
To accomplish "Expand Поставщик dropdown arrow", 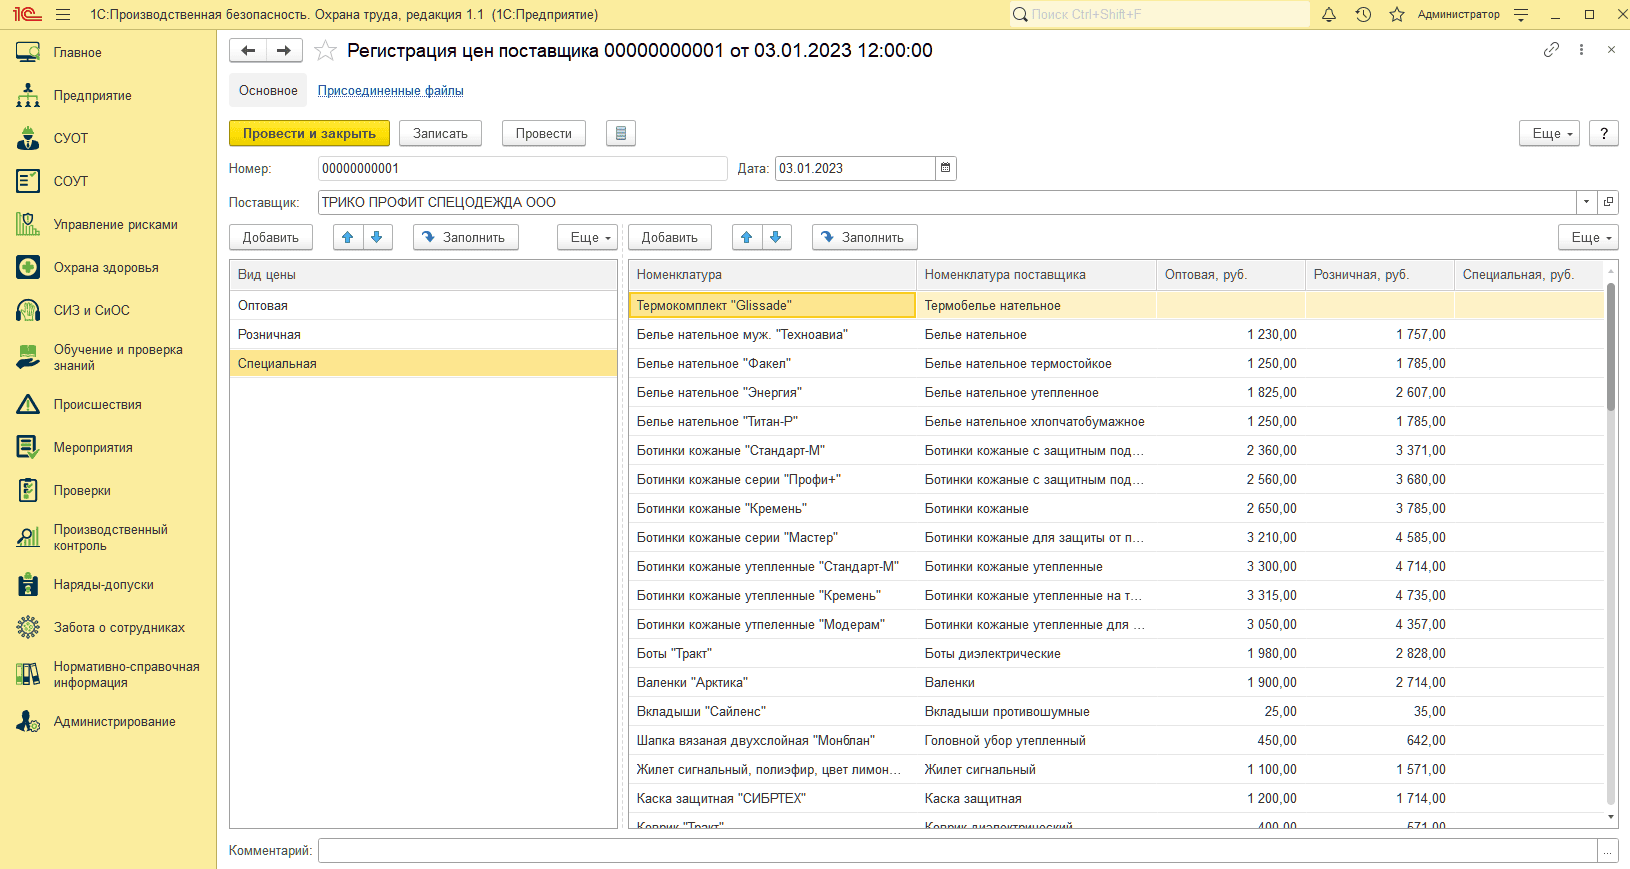I will 1587,202.
